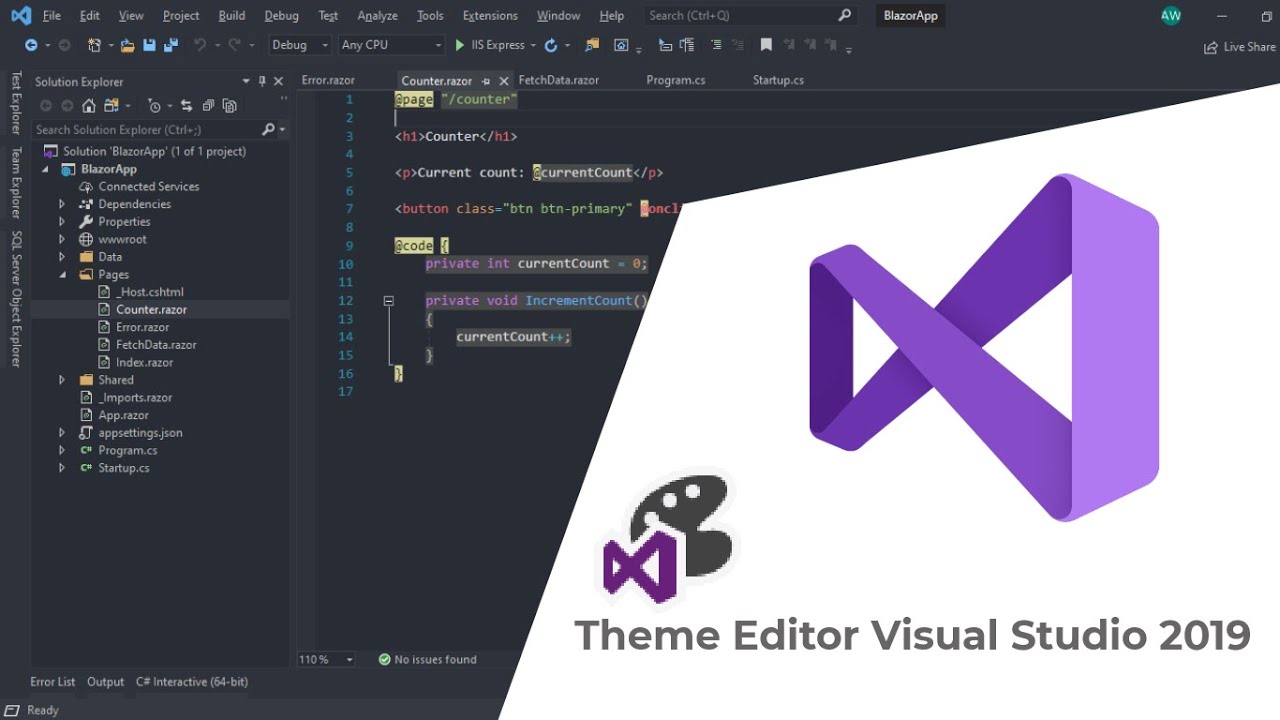Pin the Solution Explorer panel
This screenshot has height=720, width=1280.
coord(262,81)
